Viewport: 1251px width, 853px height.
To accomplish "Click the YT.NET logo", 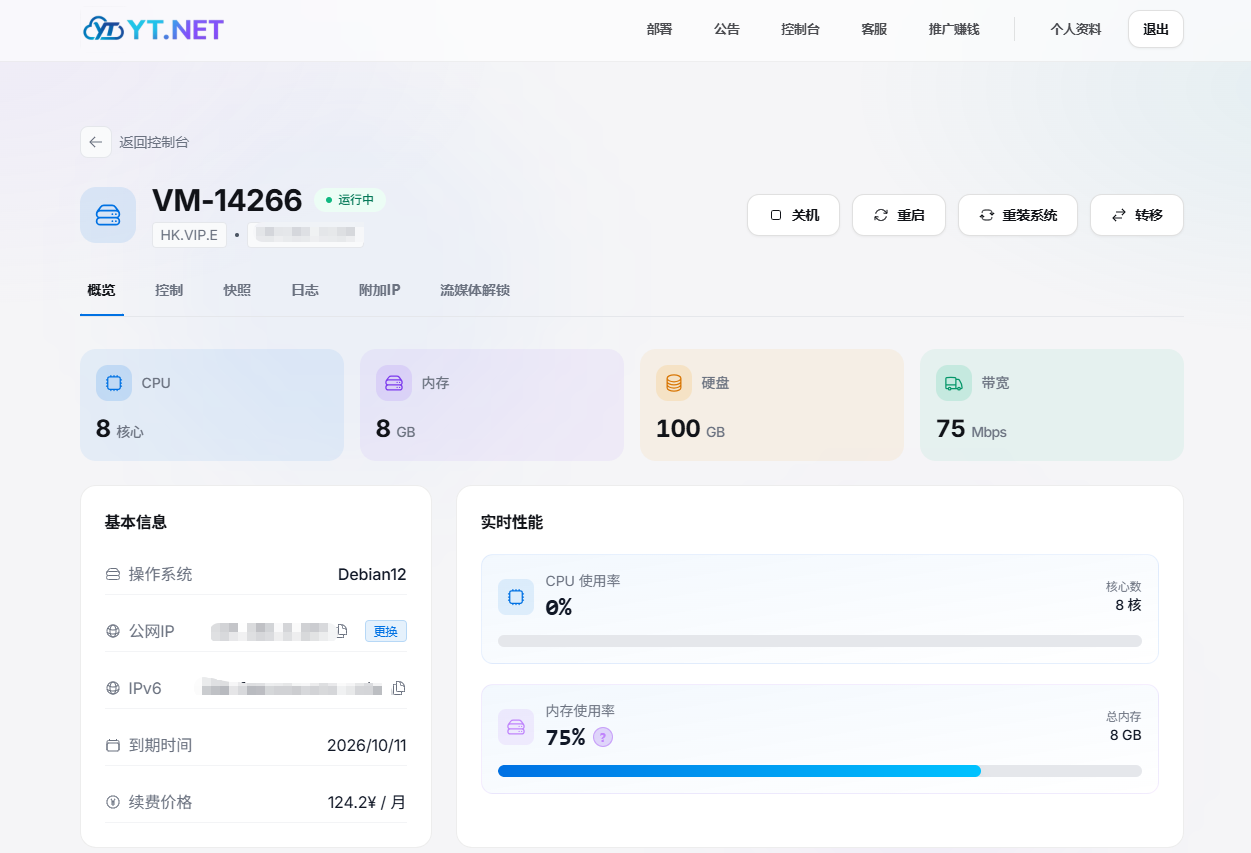I will tap(153, 29).
